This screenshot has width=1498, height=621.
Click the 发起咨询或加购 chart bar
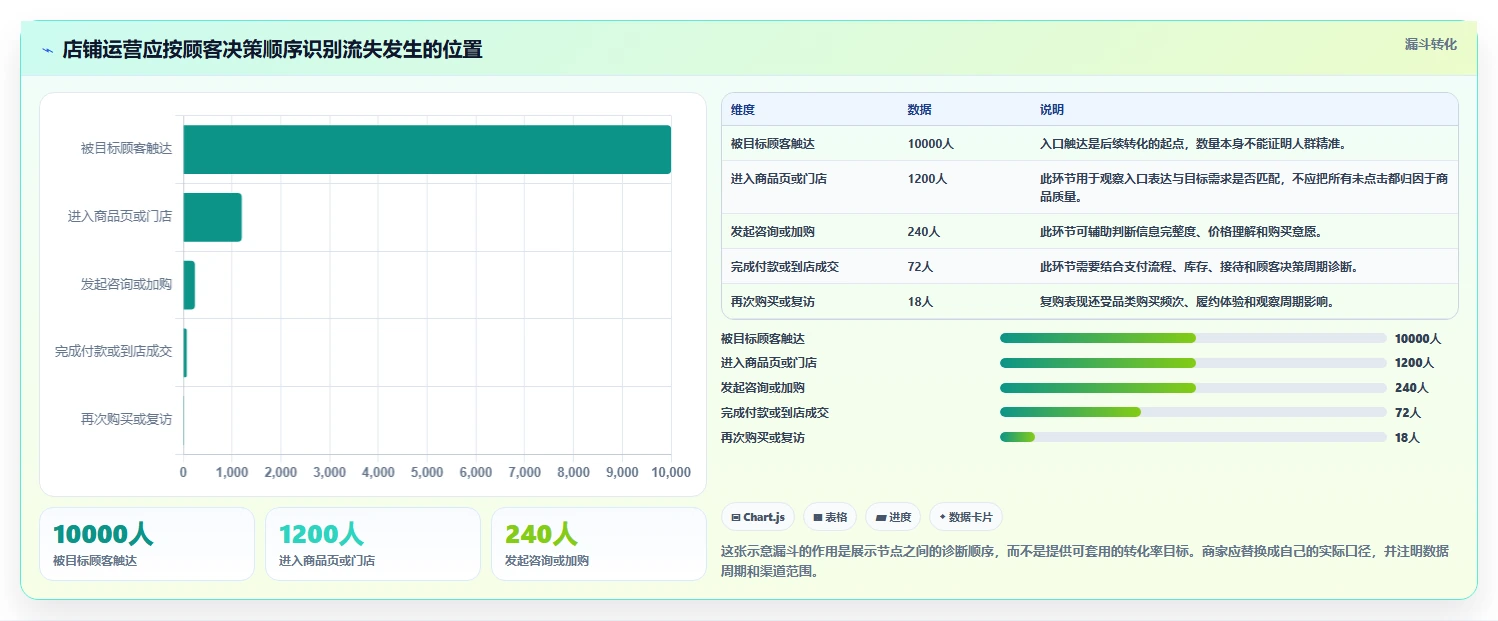point(189,285)
